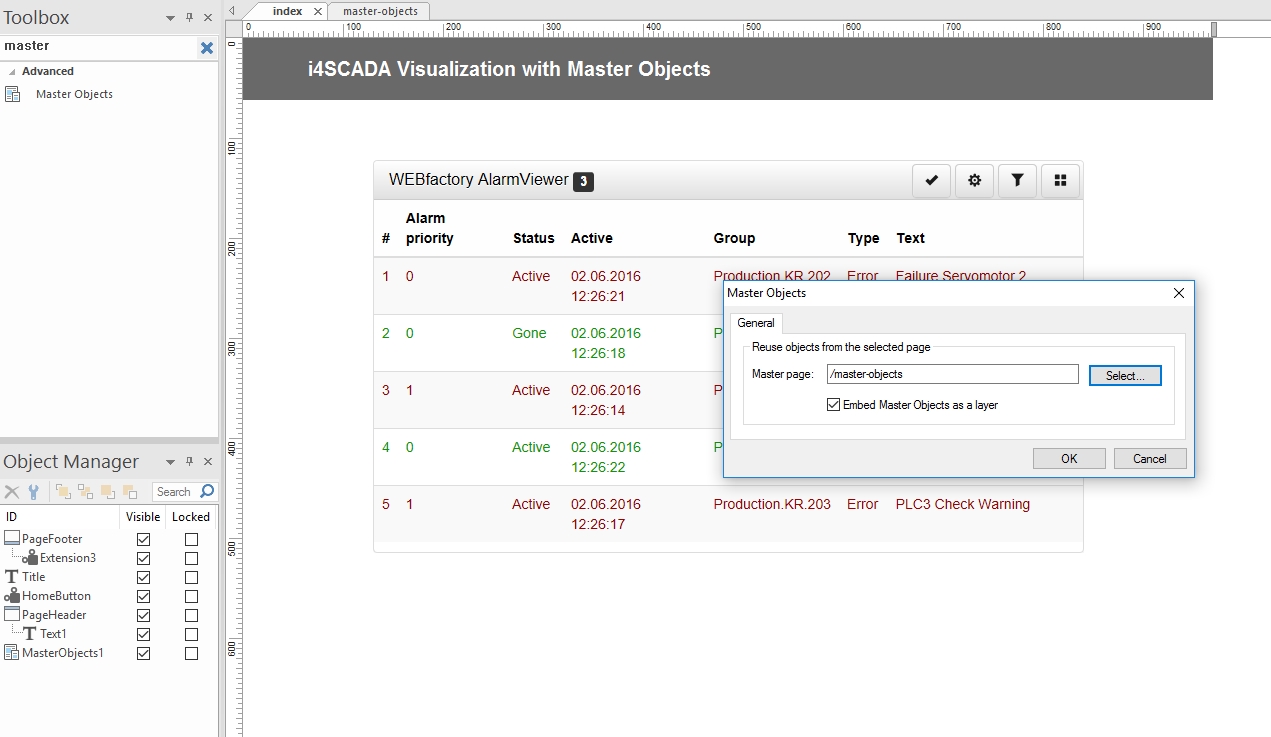Lock the HomeButton object
Screen dimensions: 1271x737
coord(191,596)
